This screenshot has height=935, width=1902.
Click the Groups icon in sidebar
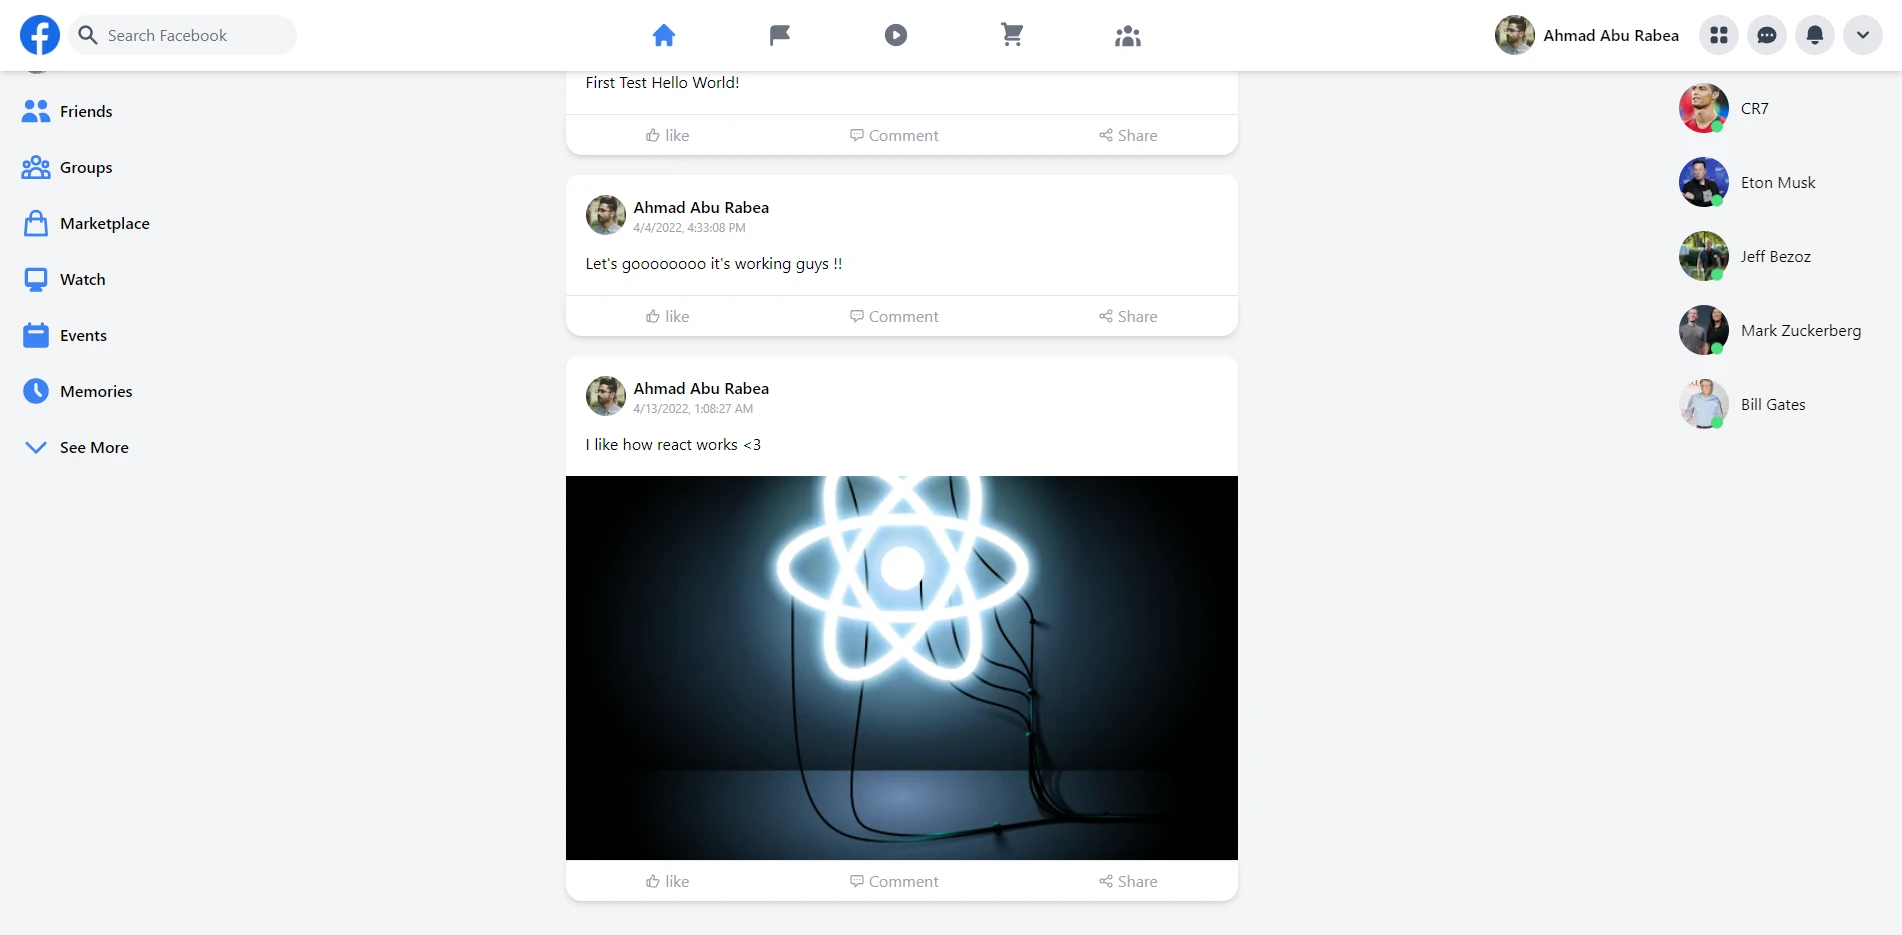tap(36, 167)
